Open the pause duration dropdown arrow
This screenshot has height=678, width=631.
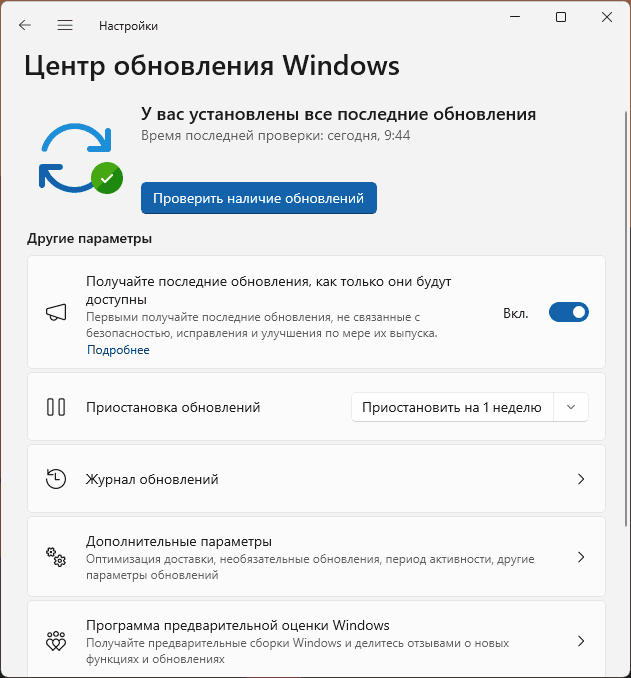click(x=571, y=407)
